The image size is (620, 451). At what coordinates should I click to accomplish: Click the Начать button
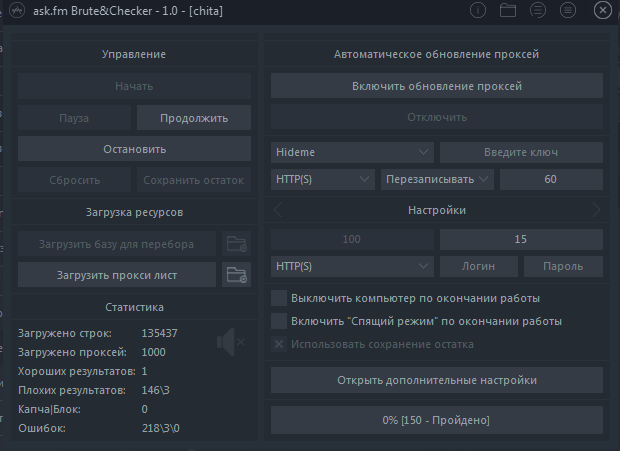[x=134, y=86]
